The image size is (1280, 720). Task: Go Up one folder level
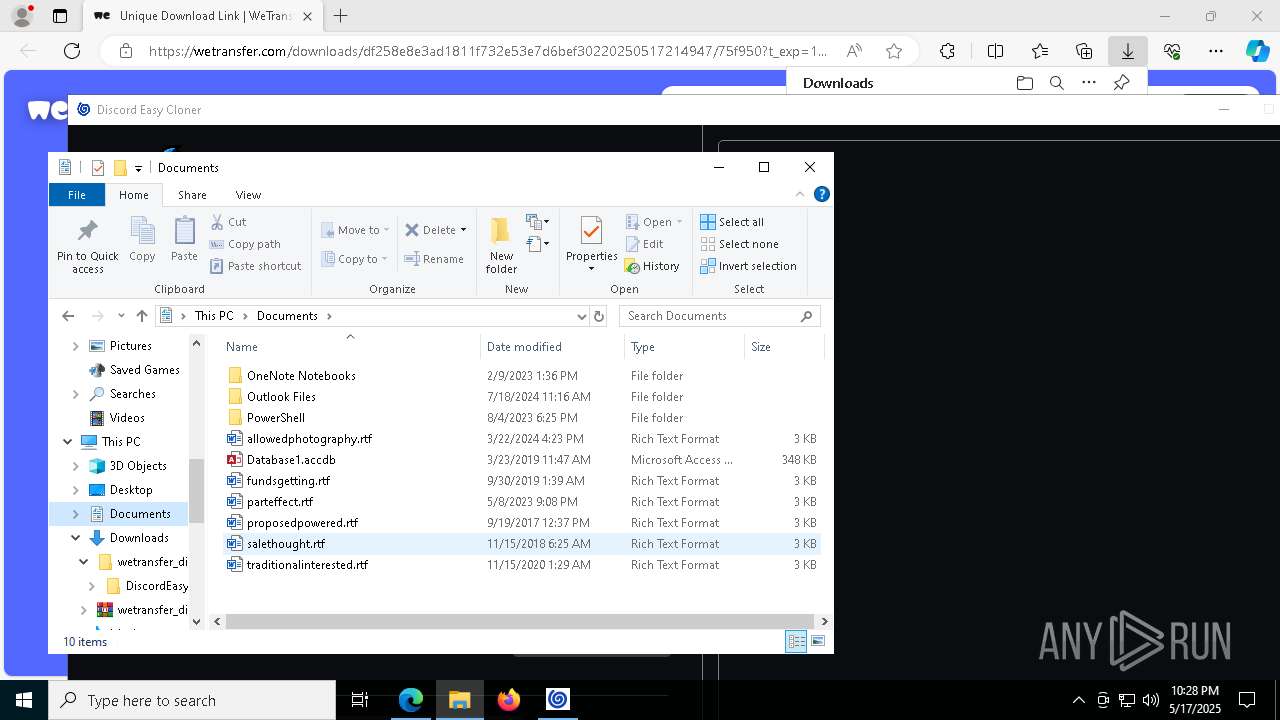click(x=142, y=316)
